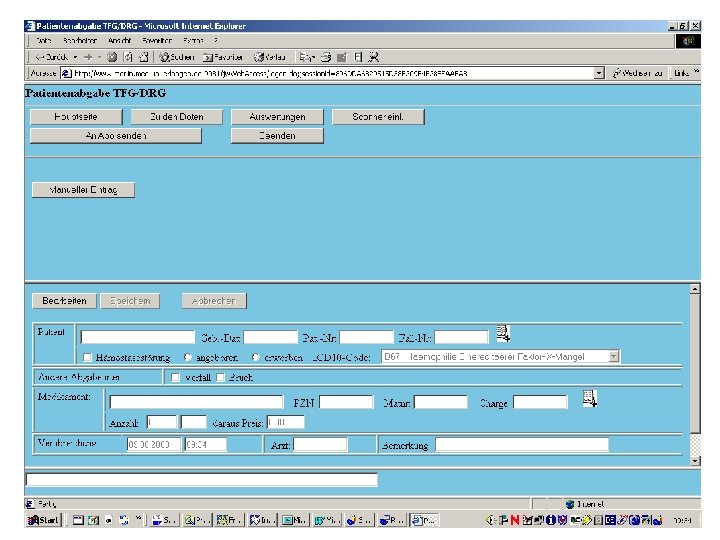
Task: Select the angeboren radio button
Action: click(187, 357)
